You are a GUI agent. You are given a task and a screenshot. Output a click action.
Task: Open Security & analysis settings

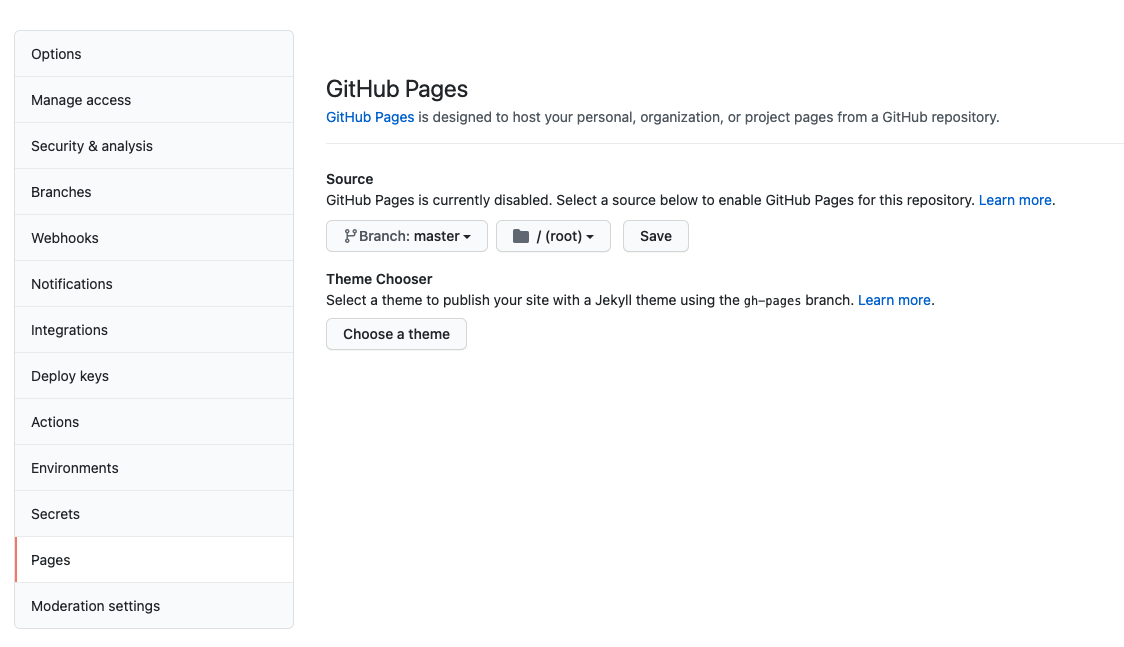point(153,146)
